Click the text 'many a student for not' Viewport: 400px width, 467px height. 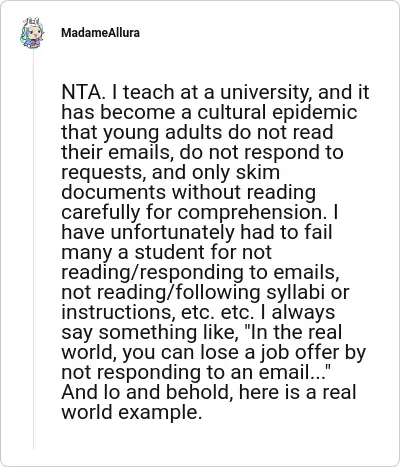click(166, 253)
